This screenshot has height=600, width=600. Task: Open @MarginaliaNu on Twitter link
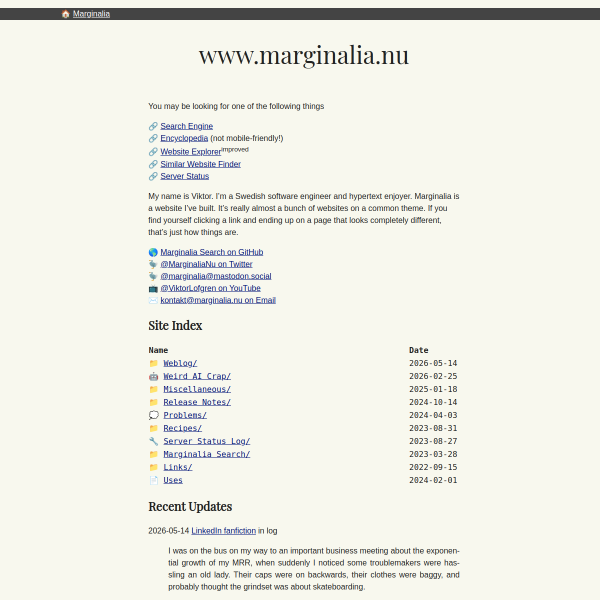tap(206, 264)
